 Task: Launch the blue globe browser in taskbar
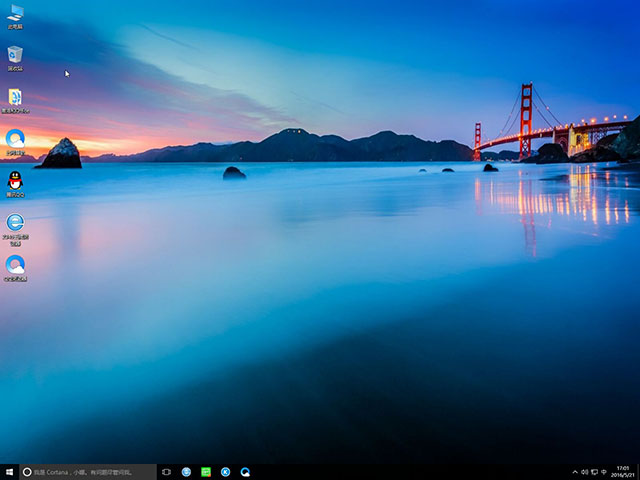click(x=186, y=472)
